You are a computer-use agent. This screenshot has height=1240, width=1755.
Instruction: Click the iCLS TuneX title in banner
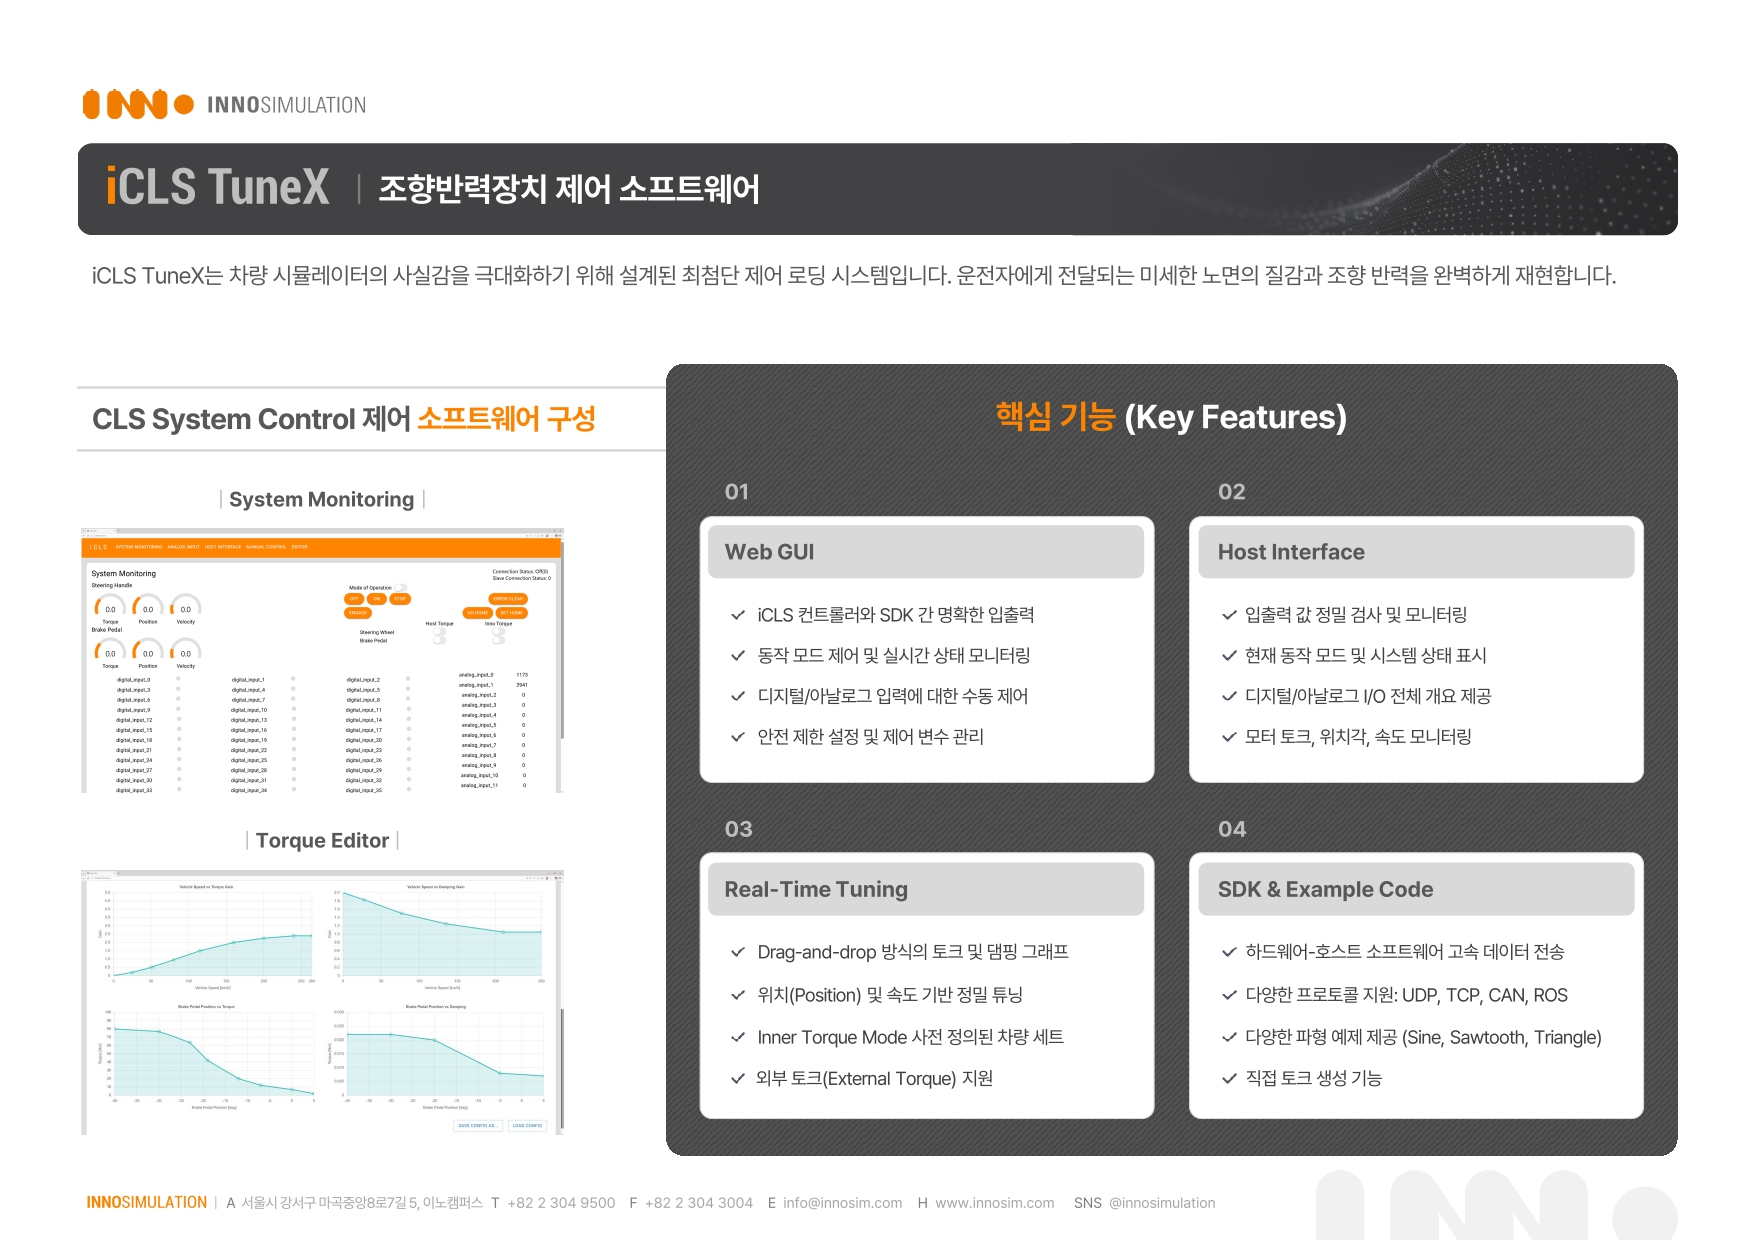pyautogui.click(x=217, y=187)
